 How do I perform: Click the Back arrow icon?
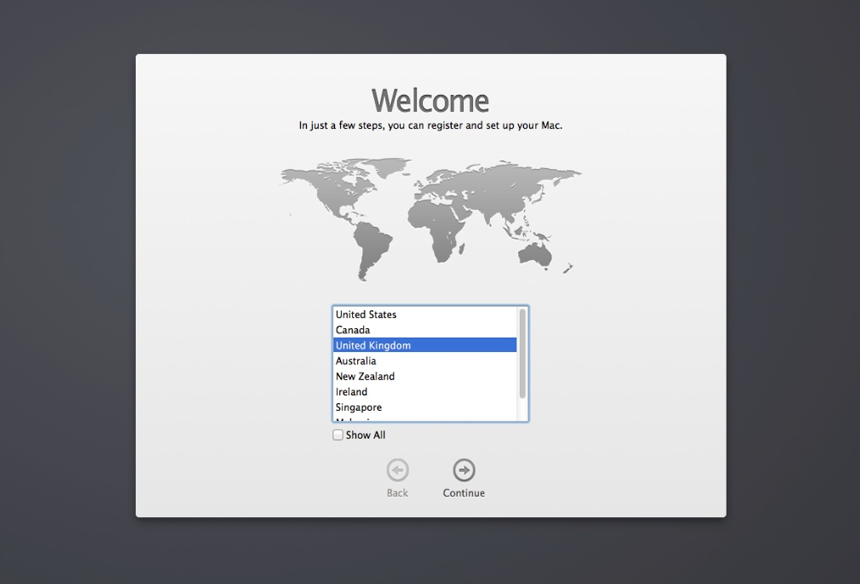398,470
